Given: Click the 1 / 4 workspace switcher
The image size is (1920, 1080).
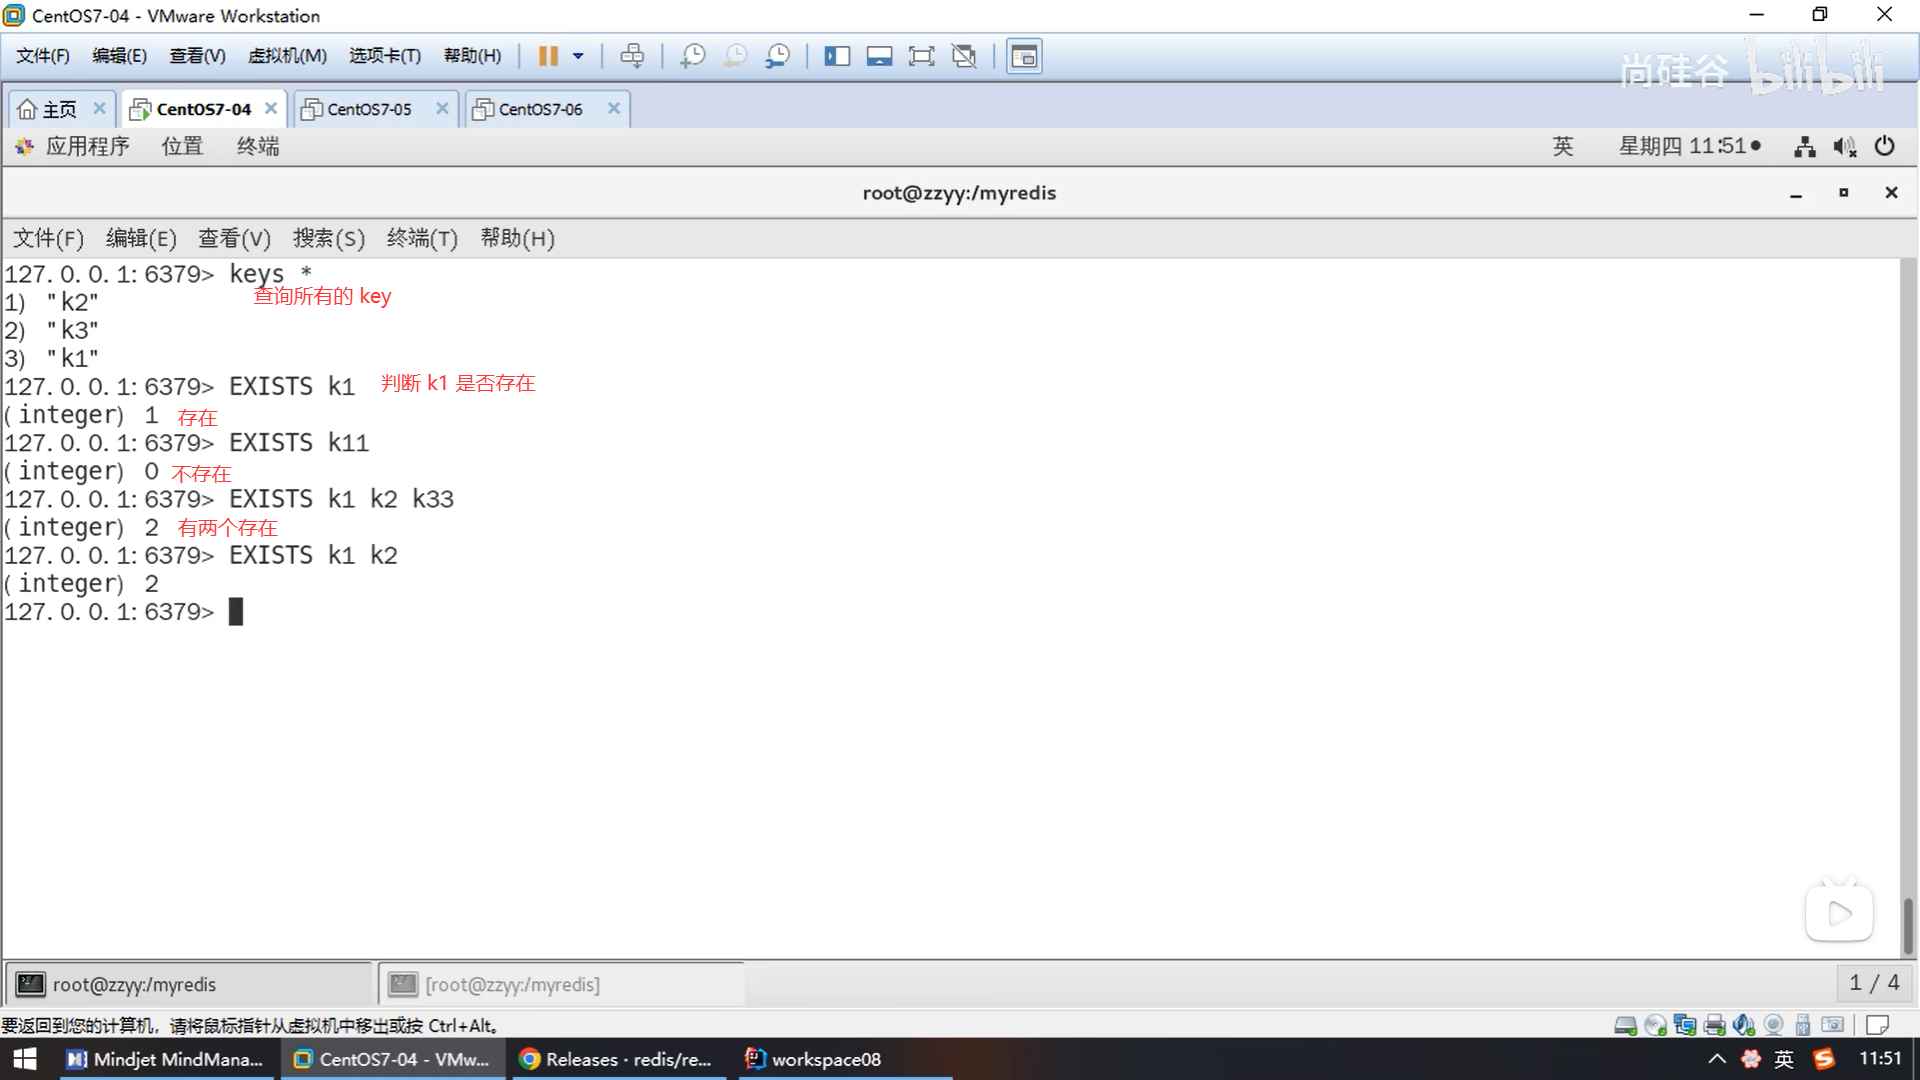Looking at the screenshot, I should (x=1873, y=983).
